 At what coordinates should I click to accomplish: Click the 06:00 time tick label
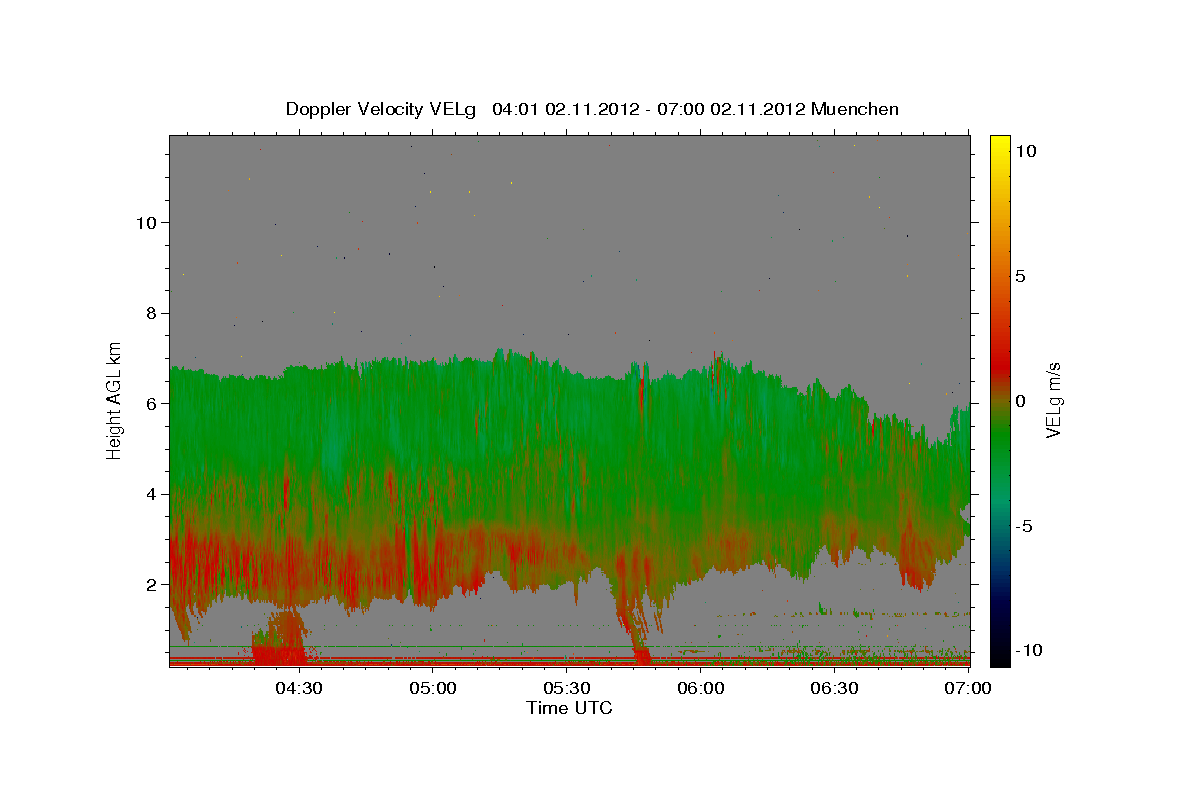tap(700, 688)
